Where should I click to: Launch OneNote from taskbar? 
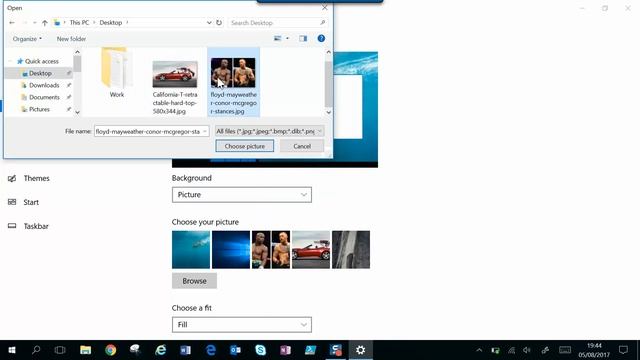click(285, 350)
